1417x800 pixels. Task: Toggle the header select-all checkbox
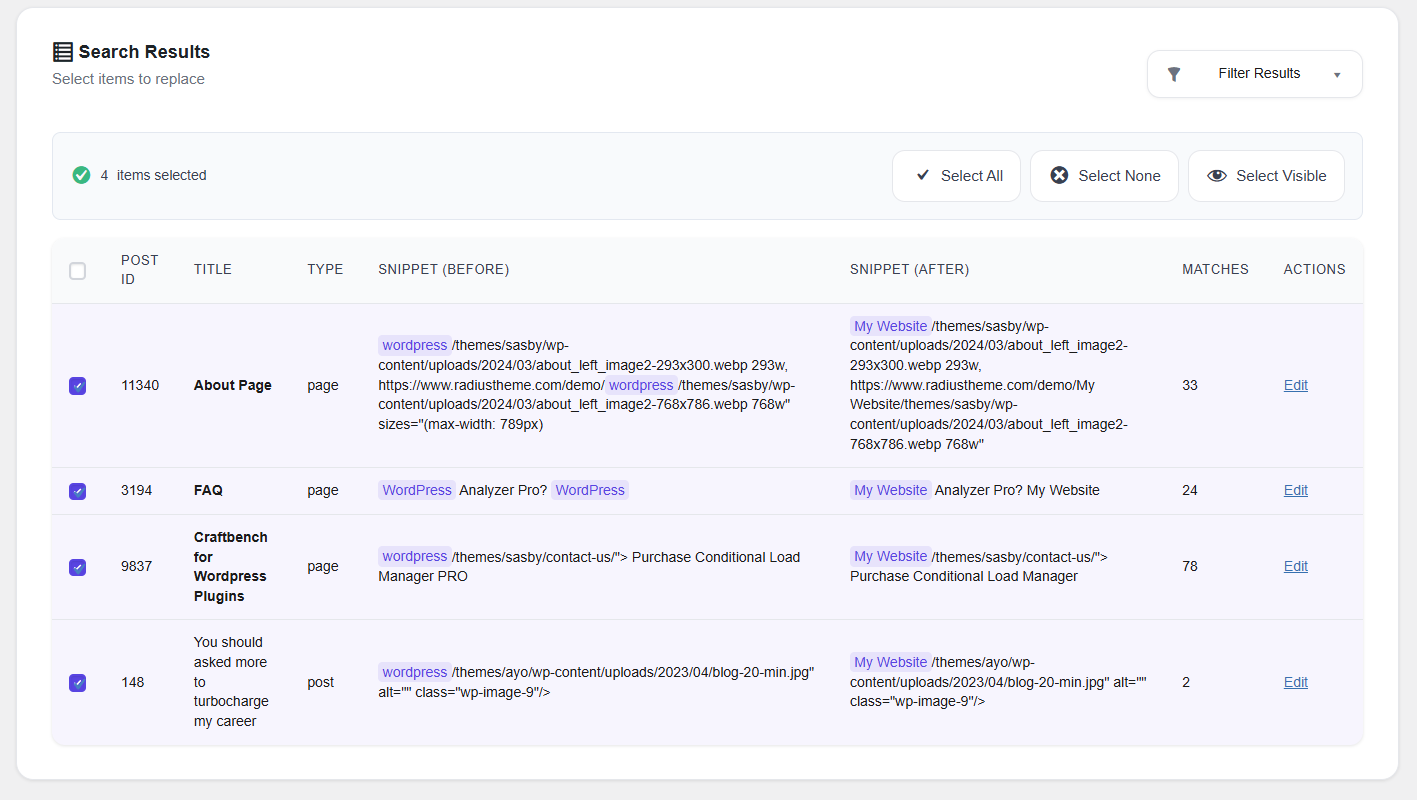coord(77,271)
